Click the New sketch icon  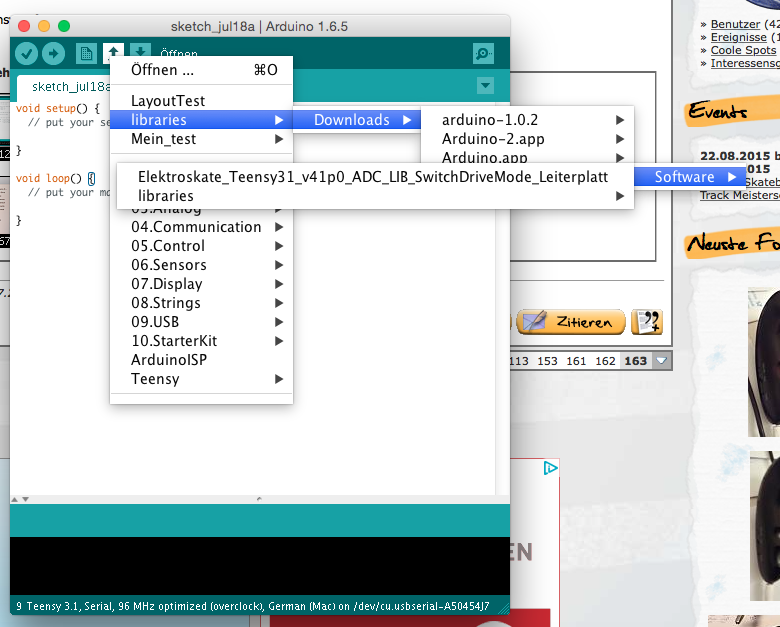(x=86, y=54)
